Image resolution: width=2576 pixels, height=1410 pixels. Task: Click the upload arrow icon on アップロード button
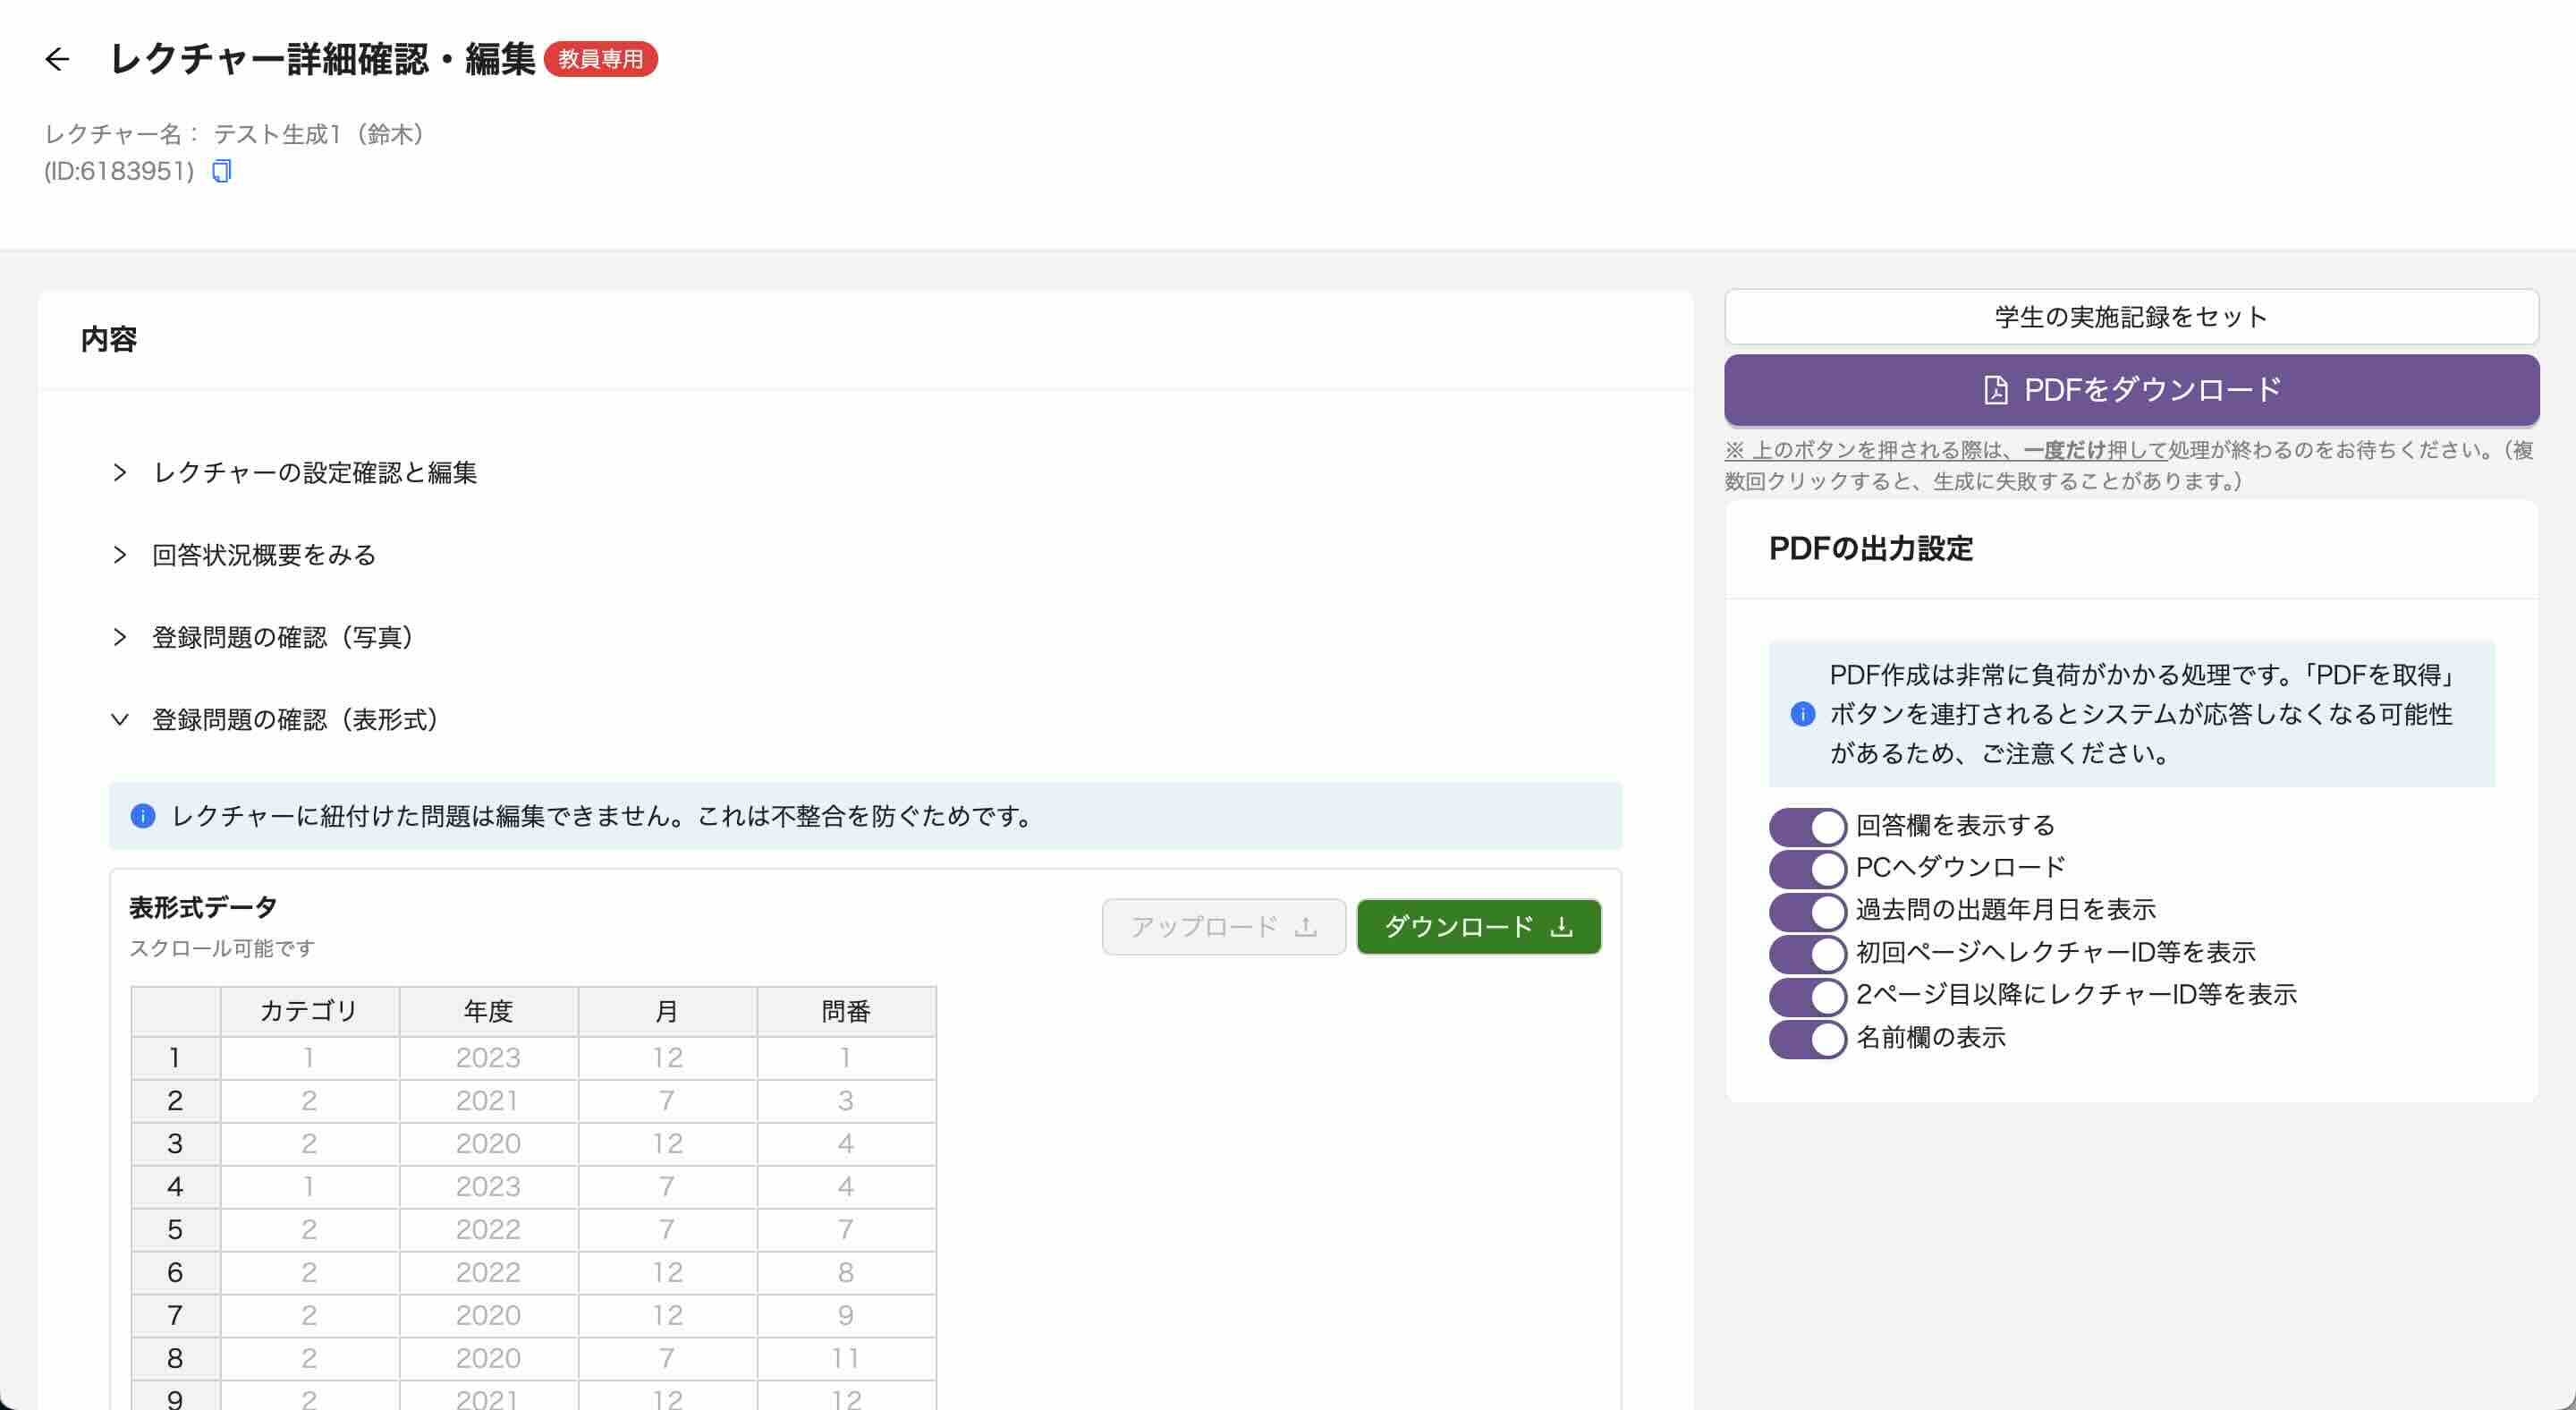(1305, 927)
